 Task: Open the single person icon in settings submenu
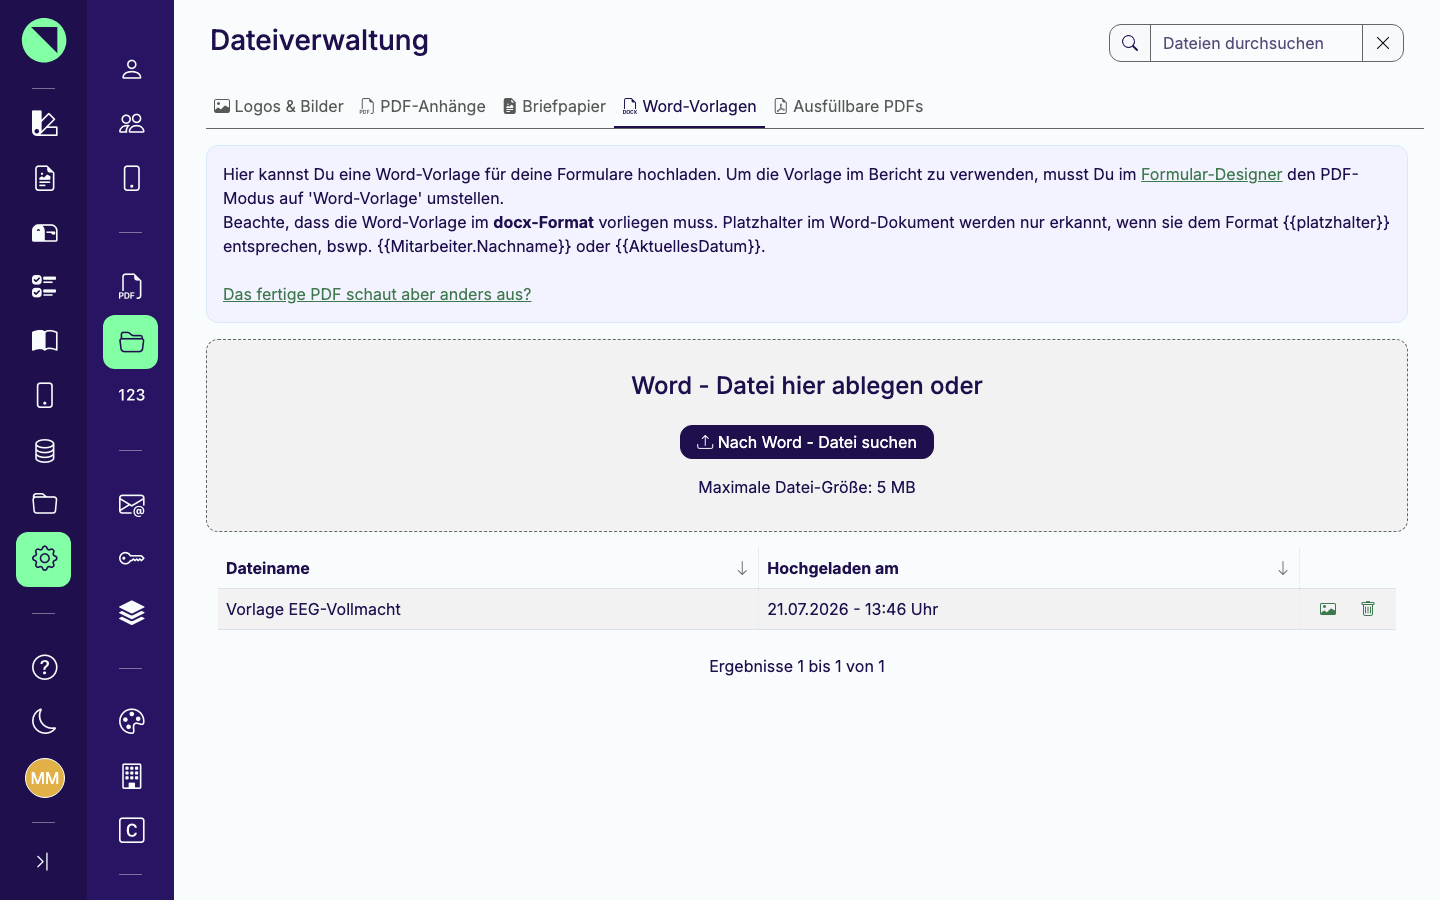tap(131, 69)
